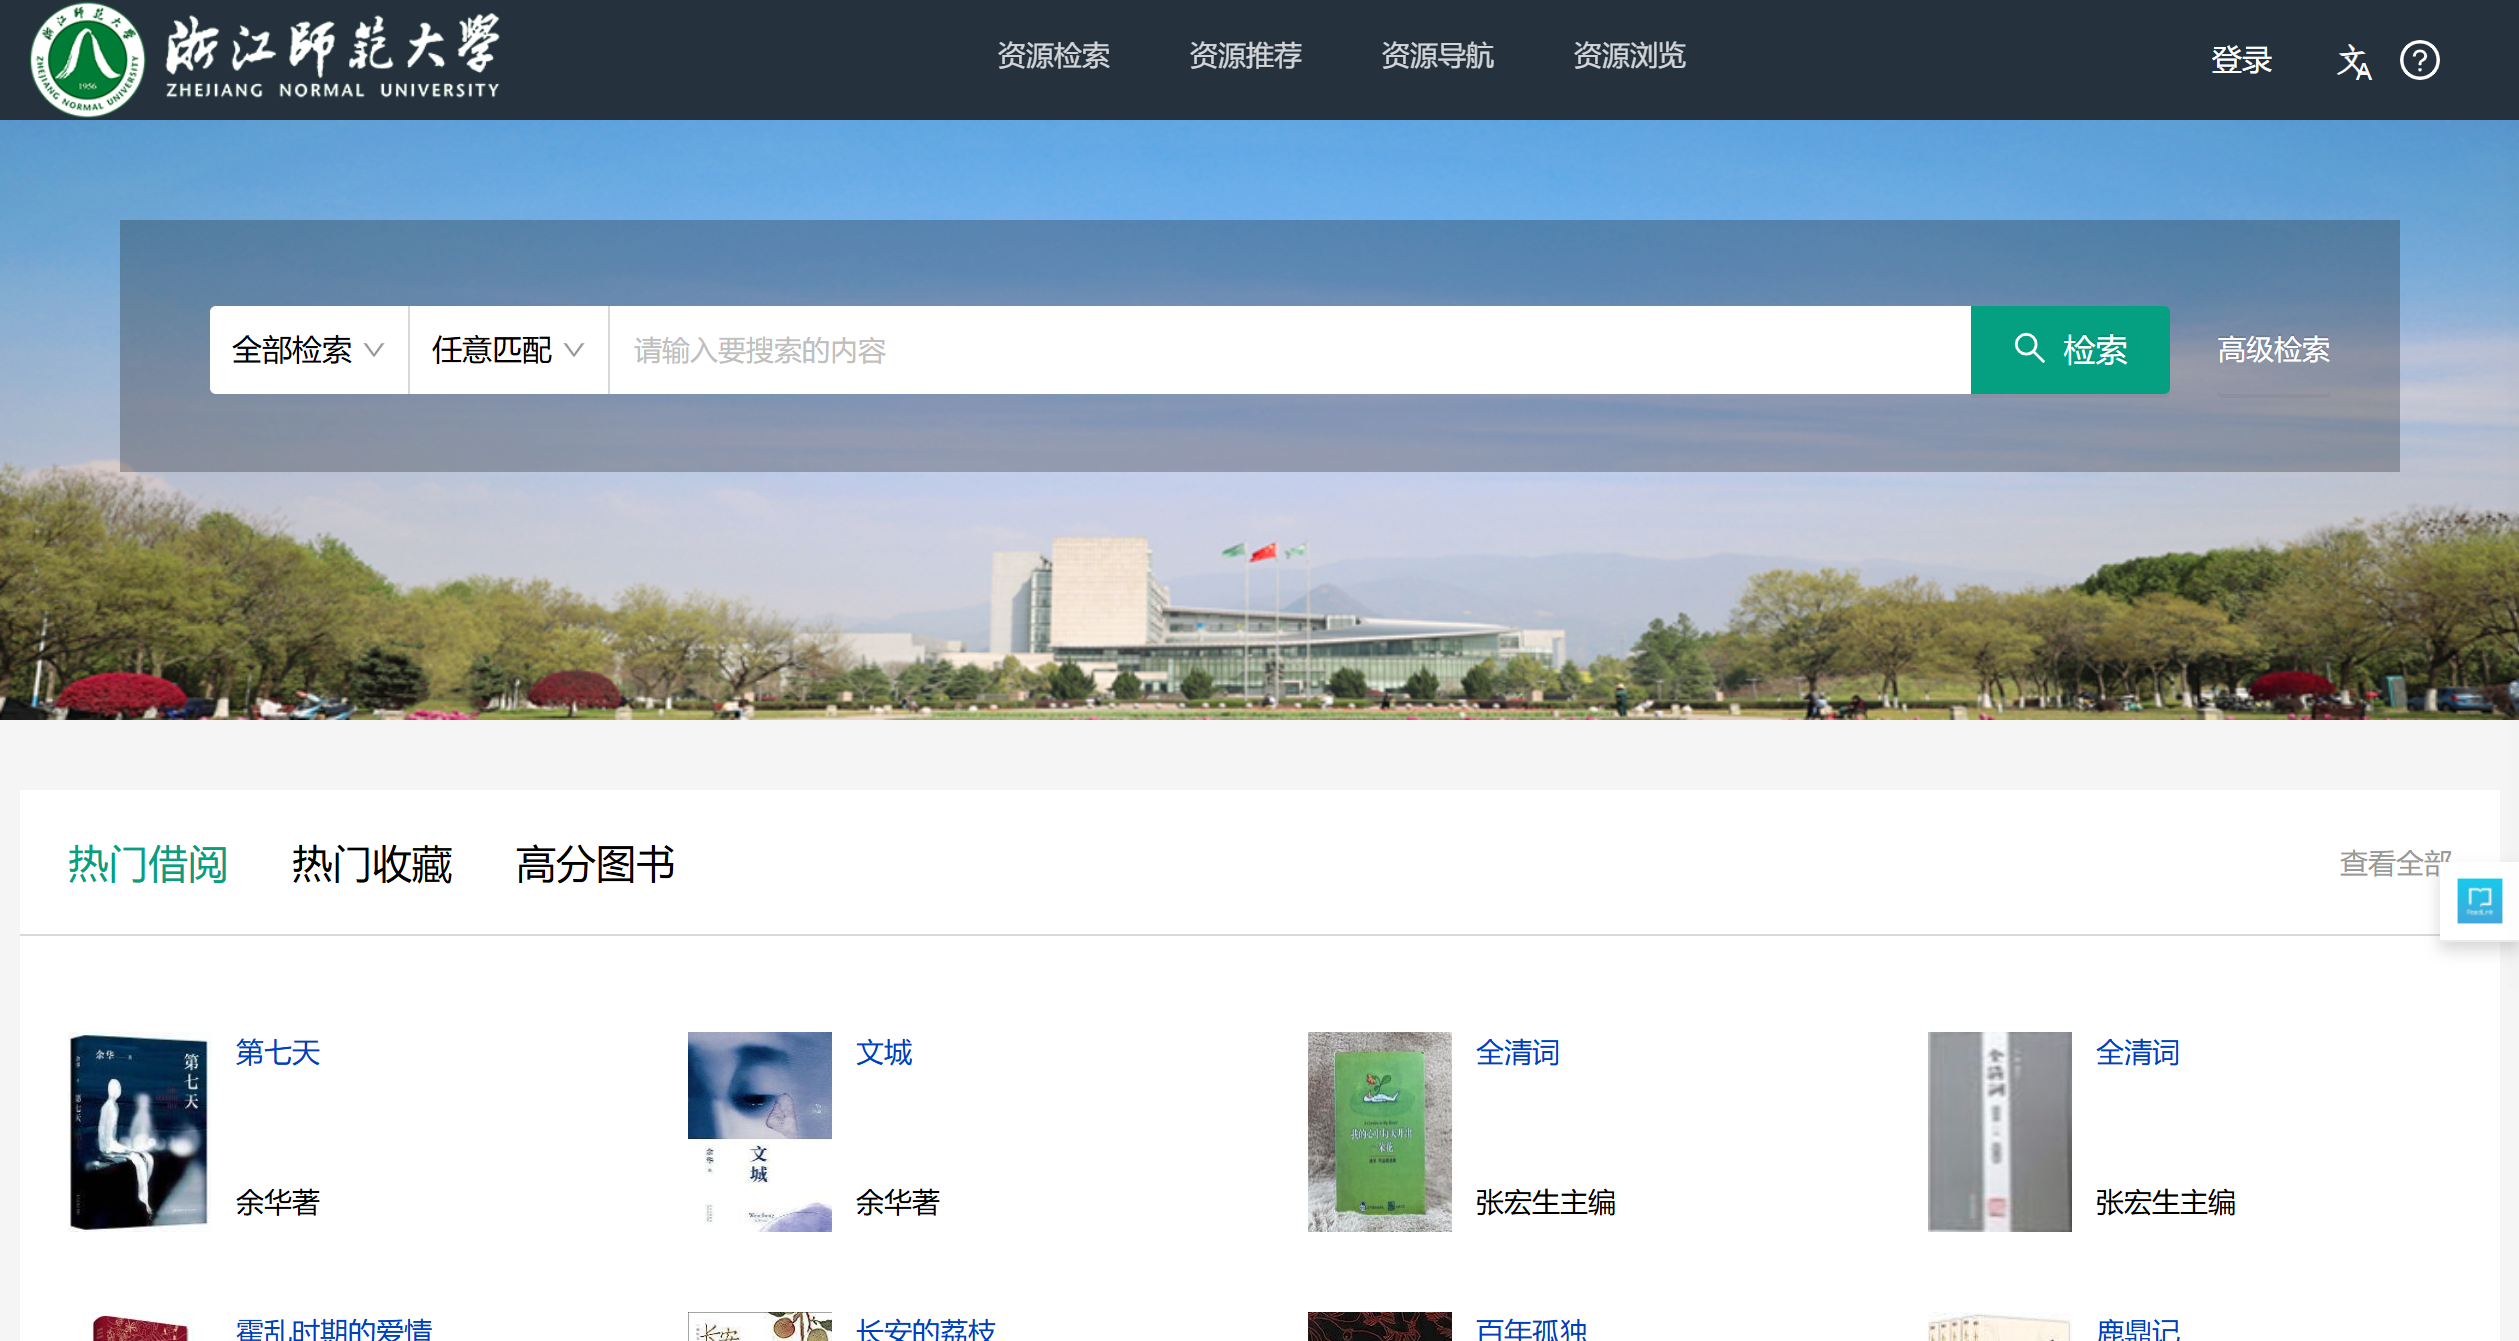This screenshot has width=2519, height=1341.
Task: Click the green 全清词 book cover
Action: tap(1379, 1131)
